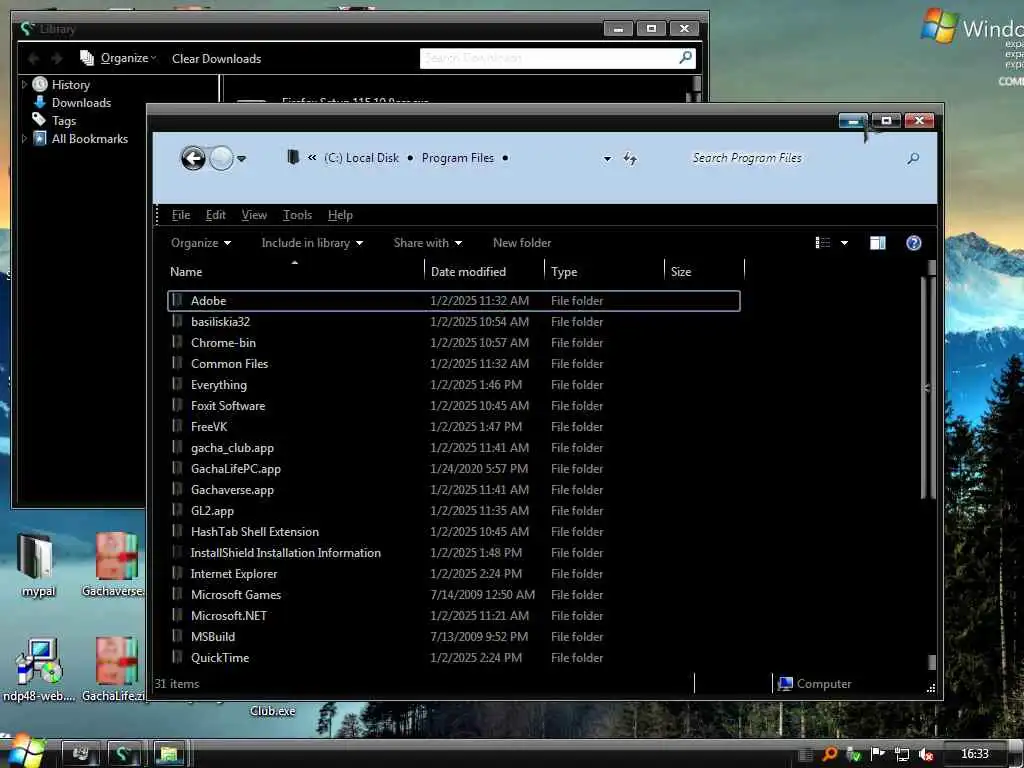Select the Microsoft Games folder

tap(454, 595)
